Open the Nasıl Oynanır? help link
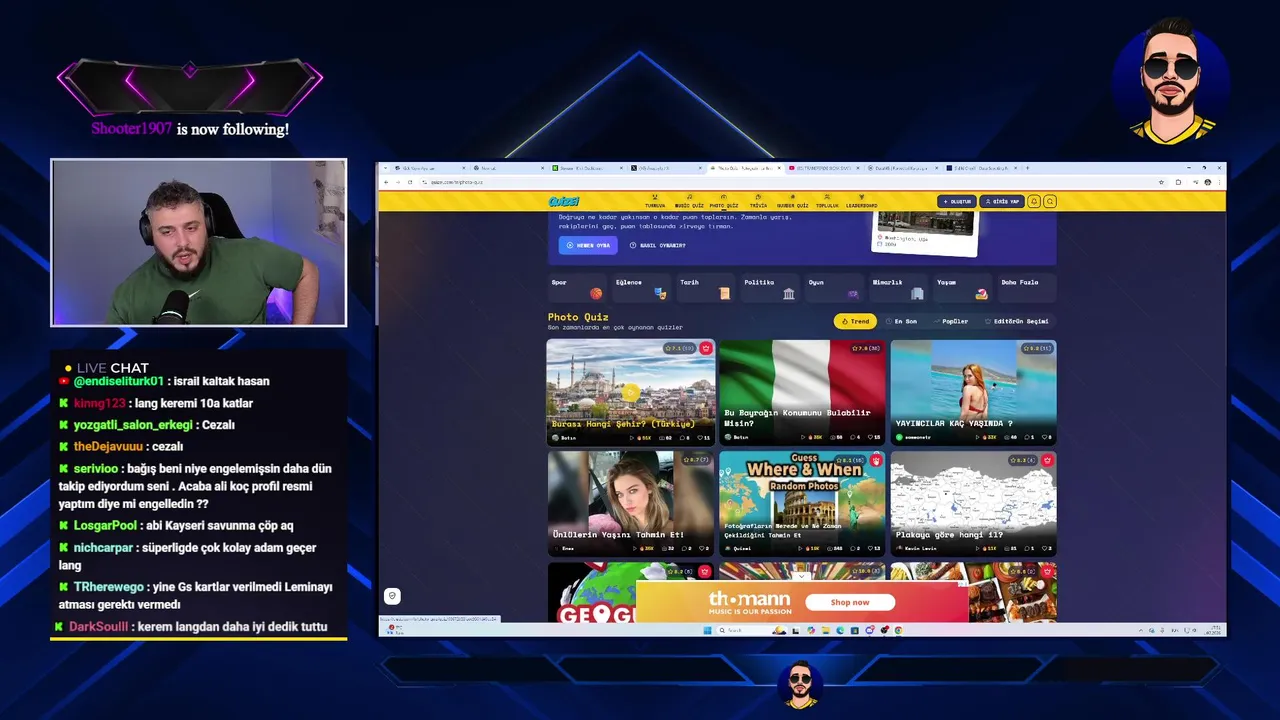Screen dimensions: 1280x720 pos(658,245)
